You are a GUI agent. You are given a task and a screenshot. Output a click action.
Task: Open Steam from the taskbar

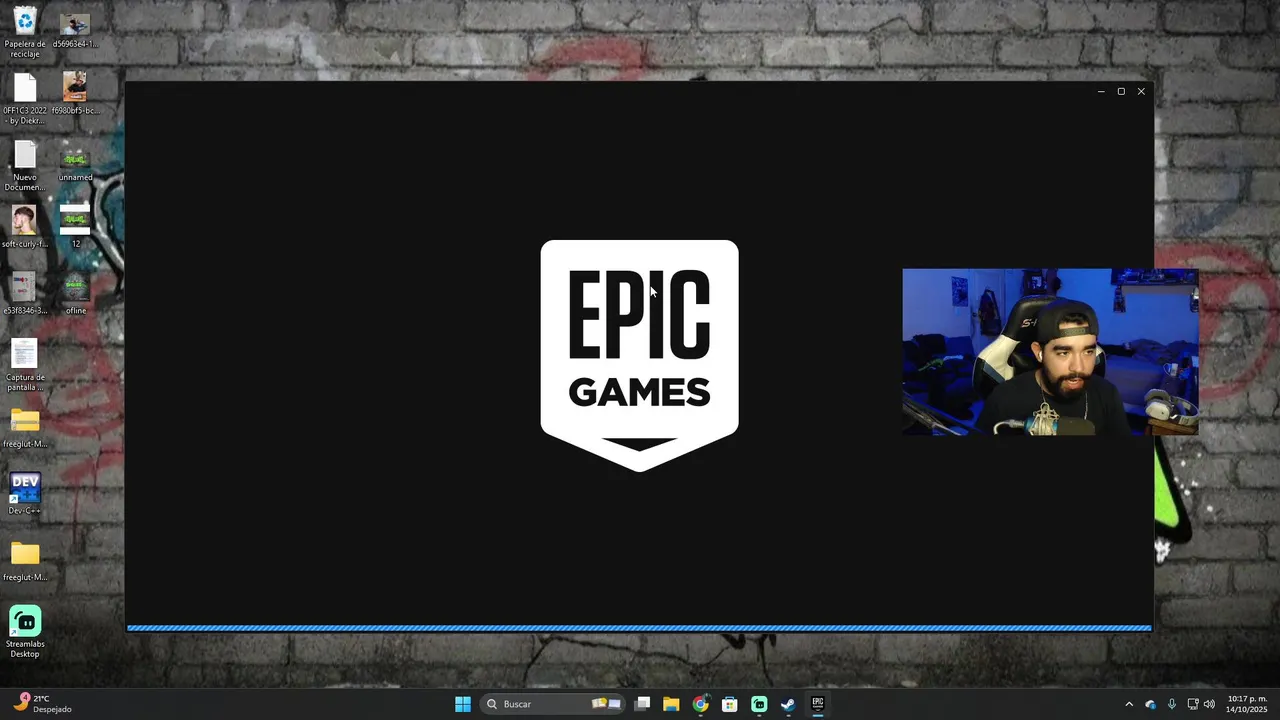pyautogui.click(x=788, y=704)
